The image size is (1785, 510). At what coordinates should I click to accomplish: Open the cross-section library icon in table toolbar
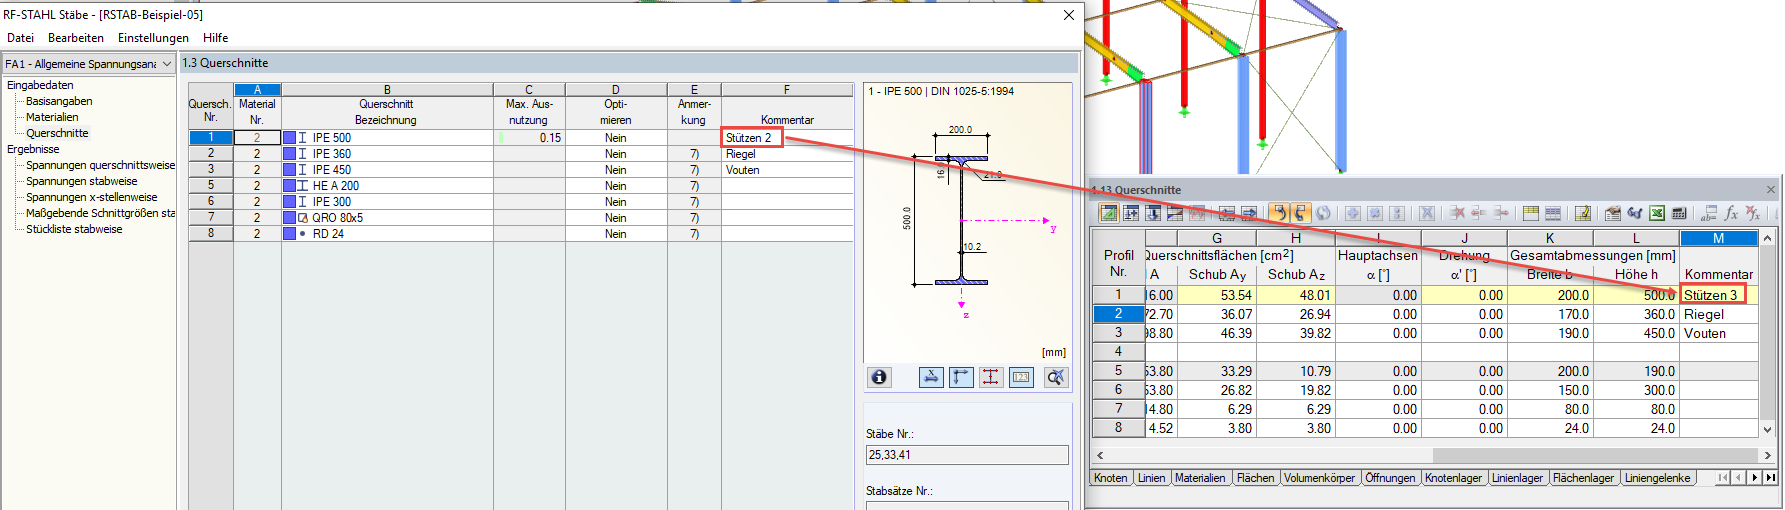tap(1613, 213)
